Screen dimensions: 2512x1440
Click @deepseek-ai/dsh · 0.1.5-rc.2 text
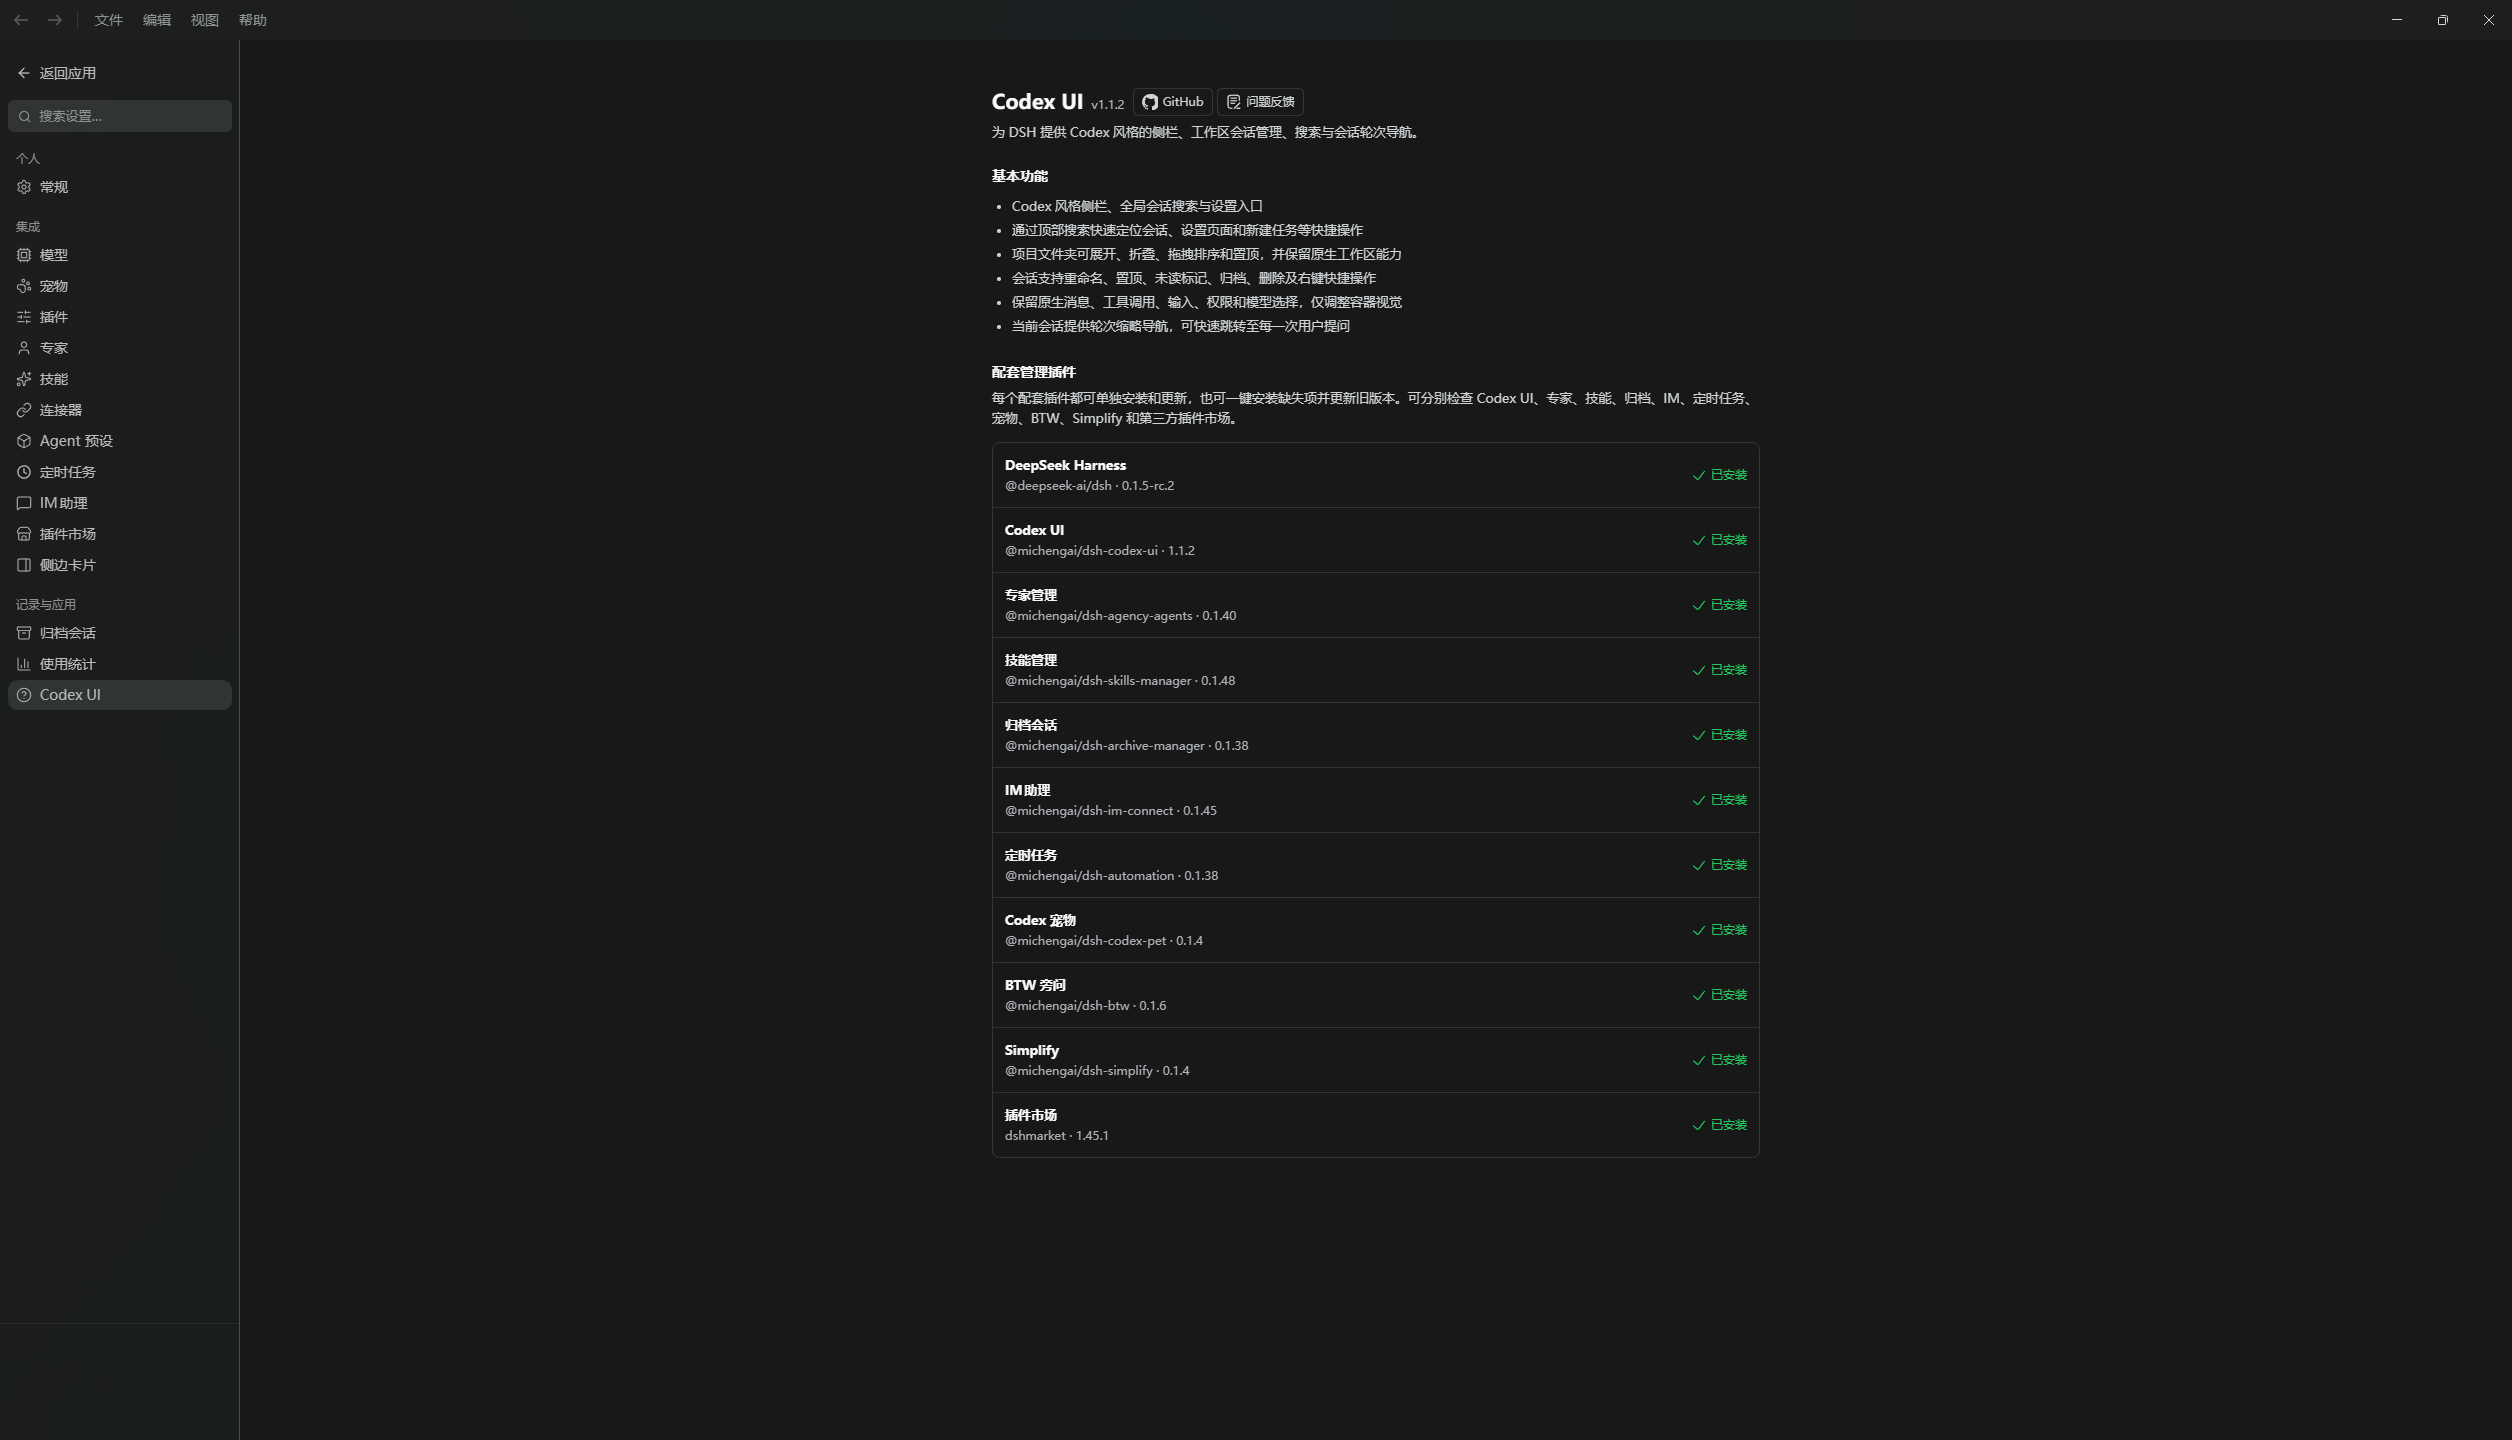pos(1089,486)
